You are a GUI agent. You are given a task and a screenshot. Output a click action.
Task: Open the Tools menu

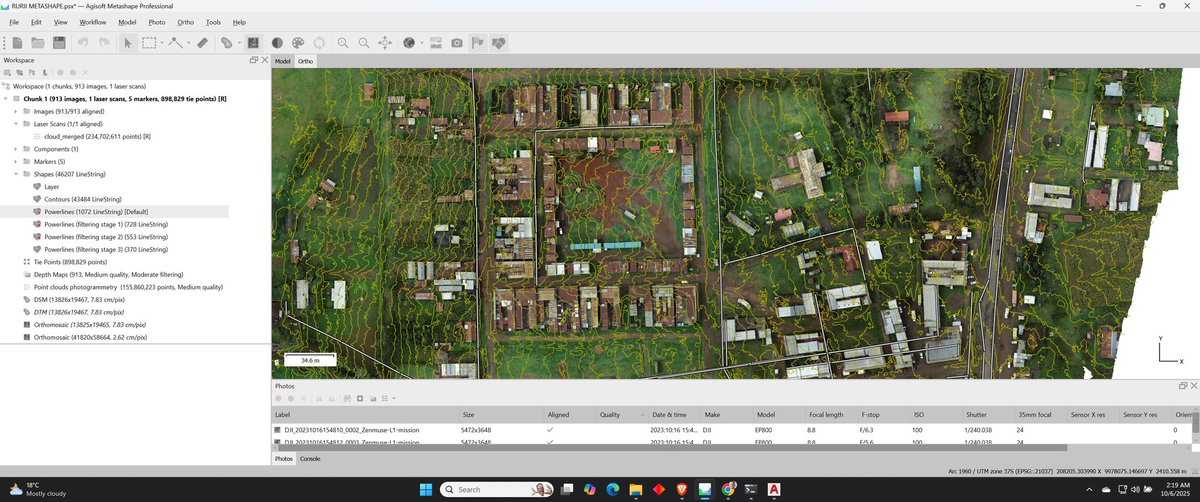[x=213, y=22]
